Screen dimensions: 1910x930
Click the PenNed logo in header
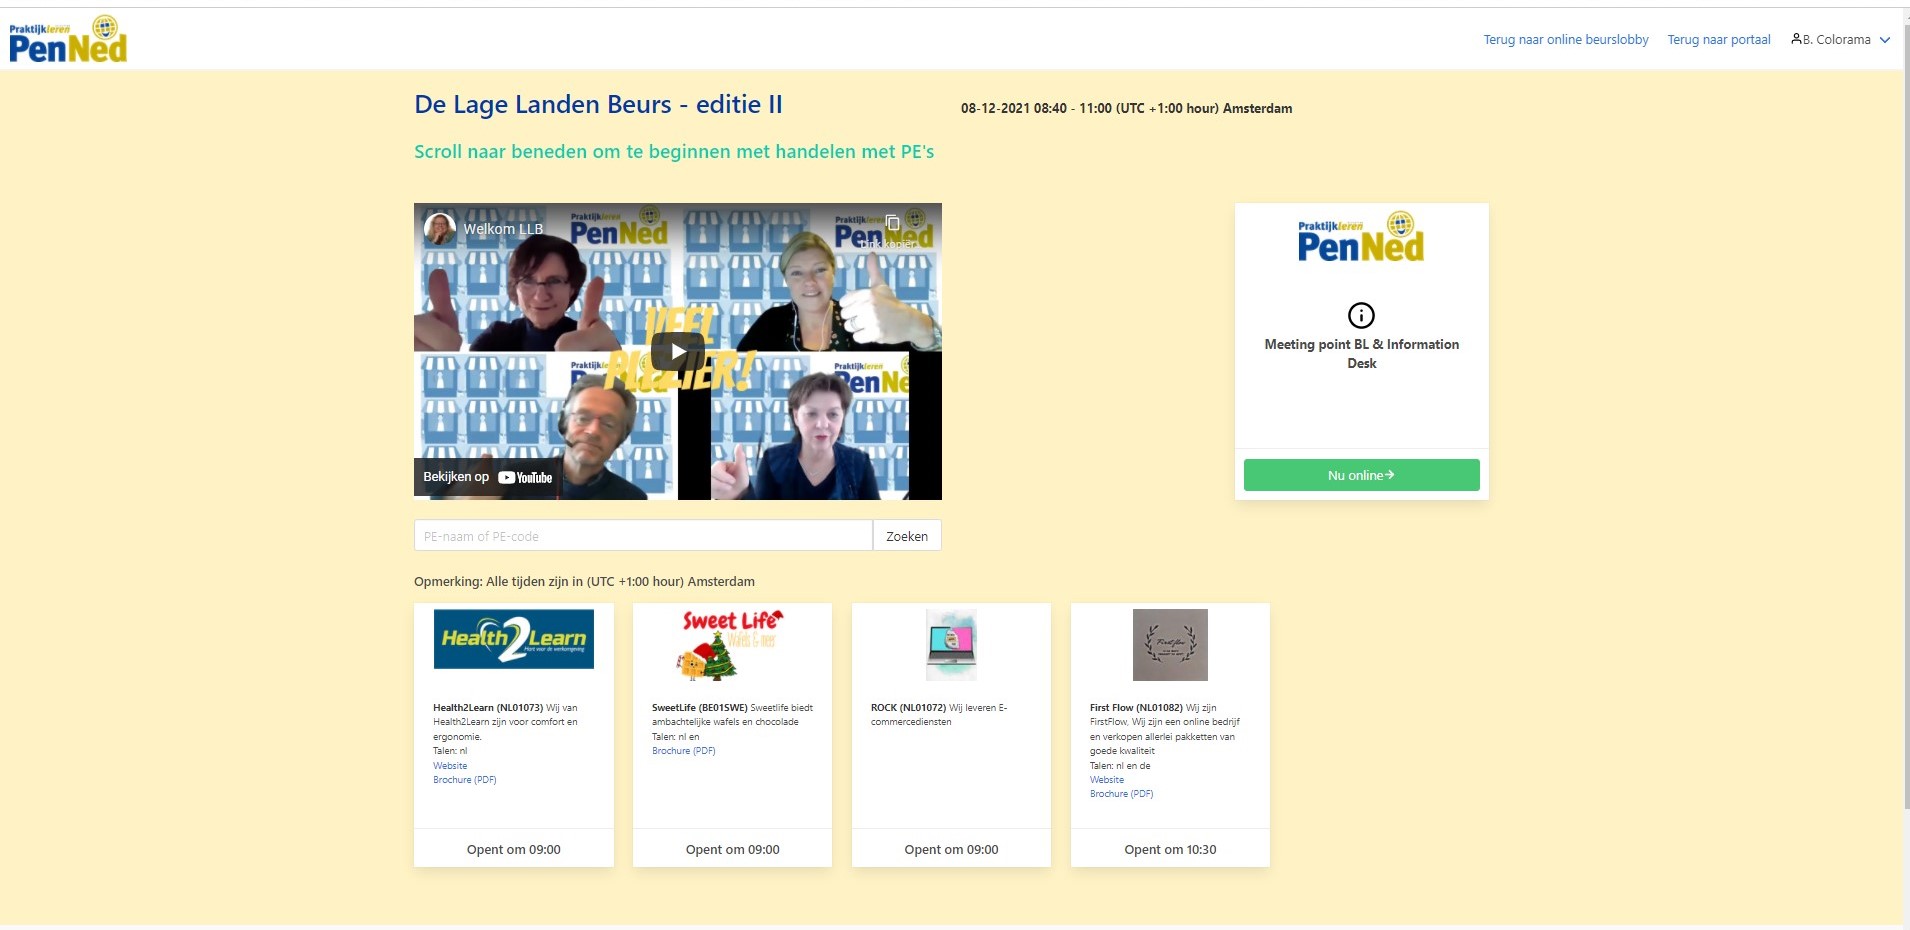click(x=68, y=40)
